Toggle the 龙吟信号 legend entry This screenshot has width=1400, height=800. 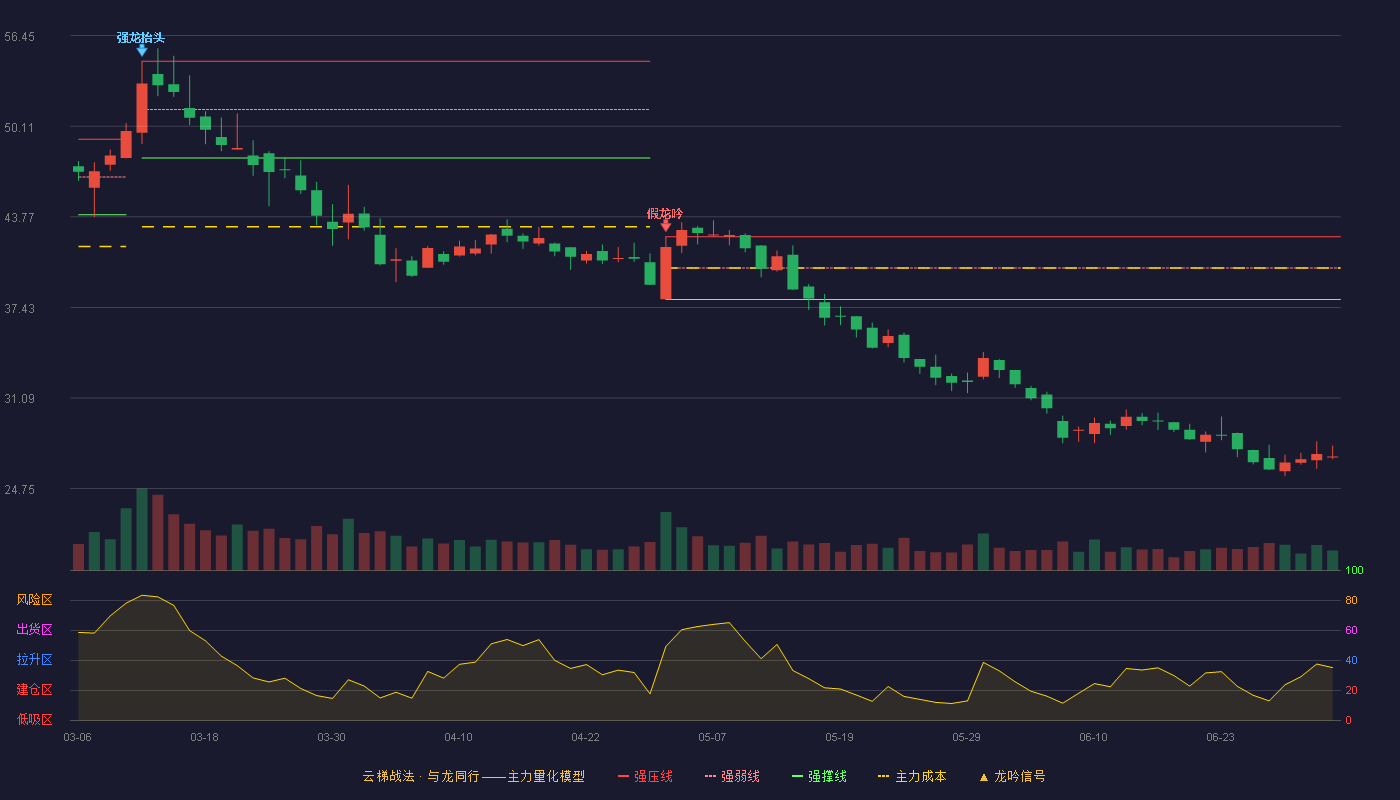coord(1012,776)
